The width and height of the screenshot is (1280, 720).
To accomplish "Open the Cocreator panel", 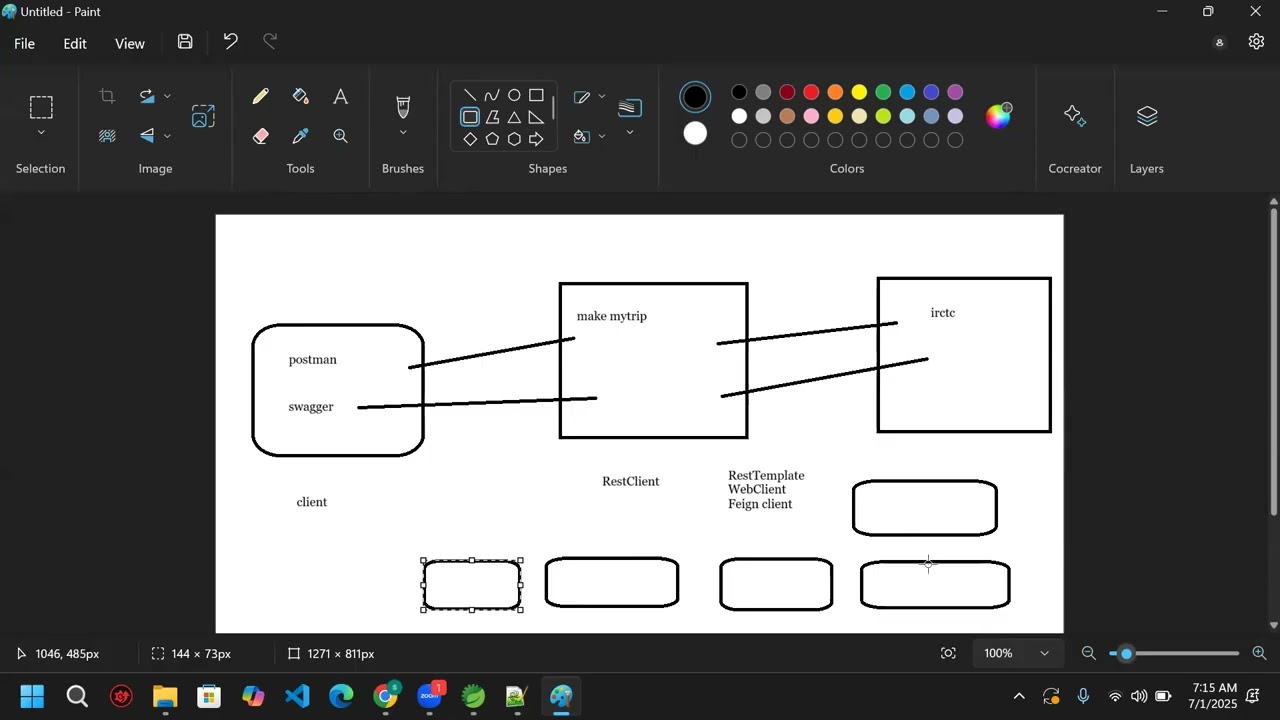I will pos(1075,116).
